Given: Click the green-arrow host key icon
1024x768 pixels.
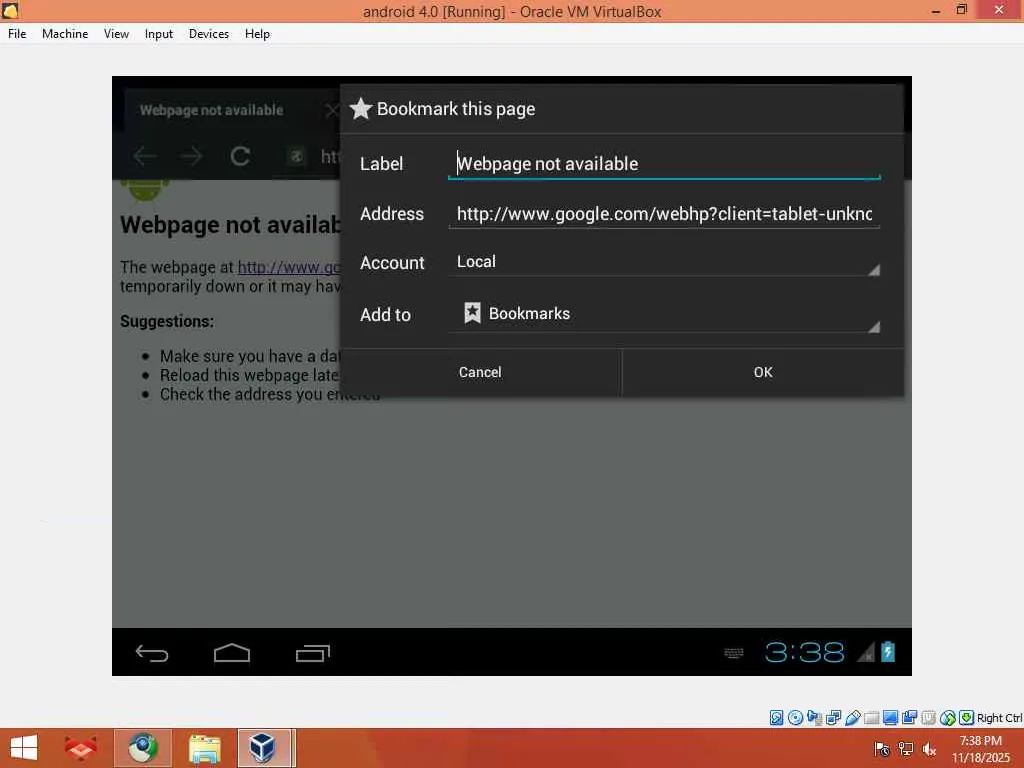Looking at the screenshot, I should tap(967, 718).
